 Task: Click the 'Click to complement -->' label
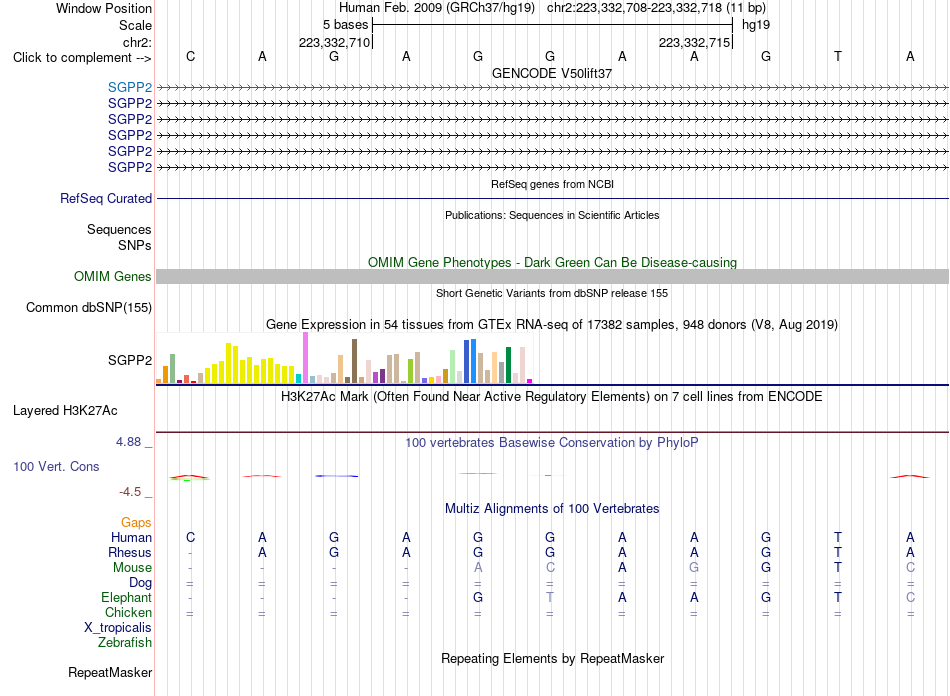(82, 58)
